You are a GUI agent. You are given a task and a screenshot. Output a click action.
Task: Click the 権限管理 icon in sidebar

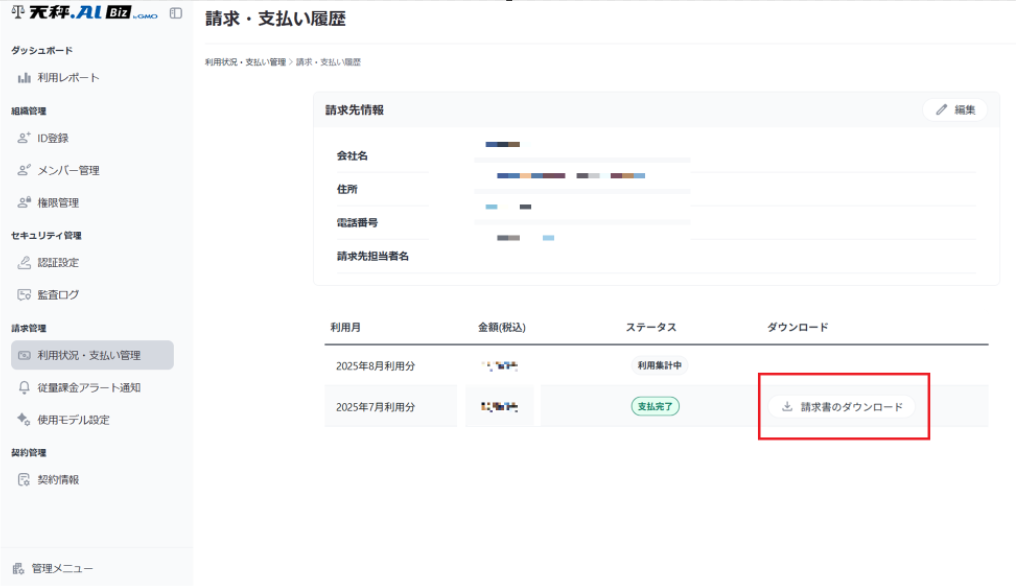[25, 203]
